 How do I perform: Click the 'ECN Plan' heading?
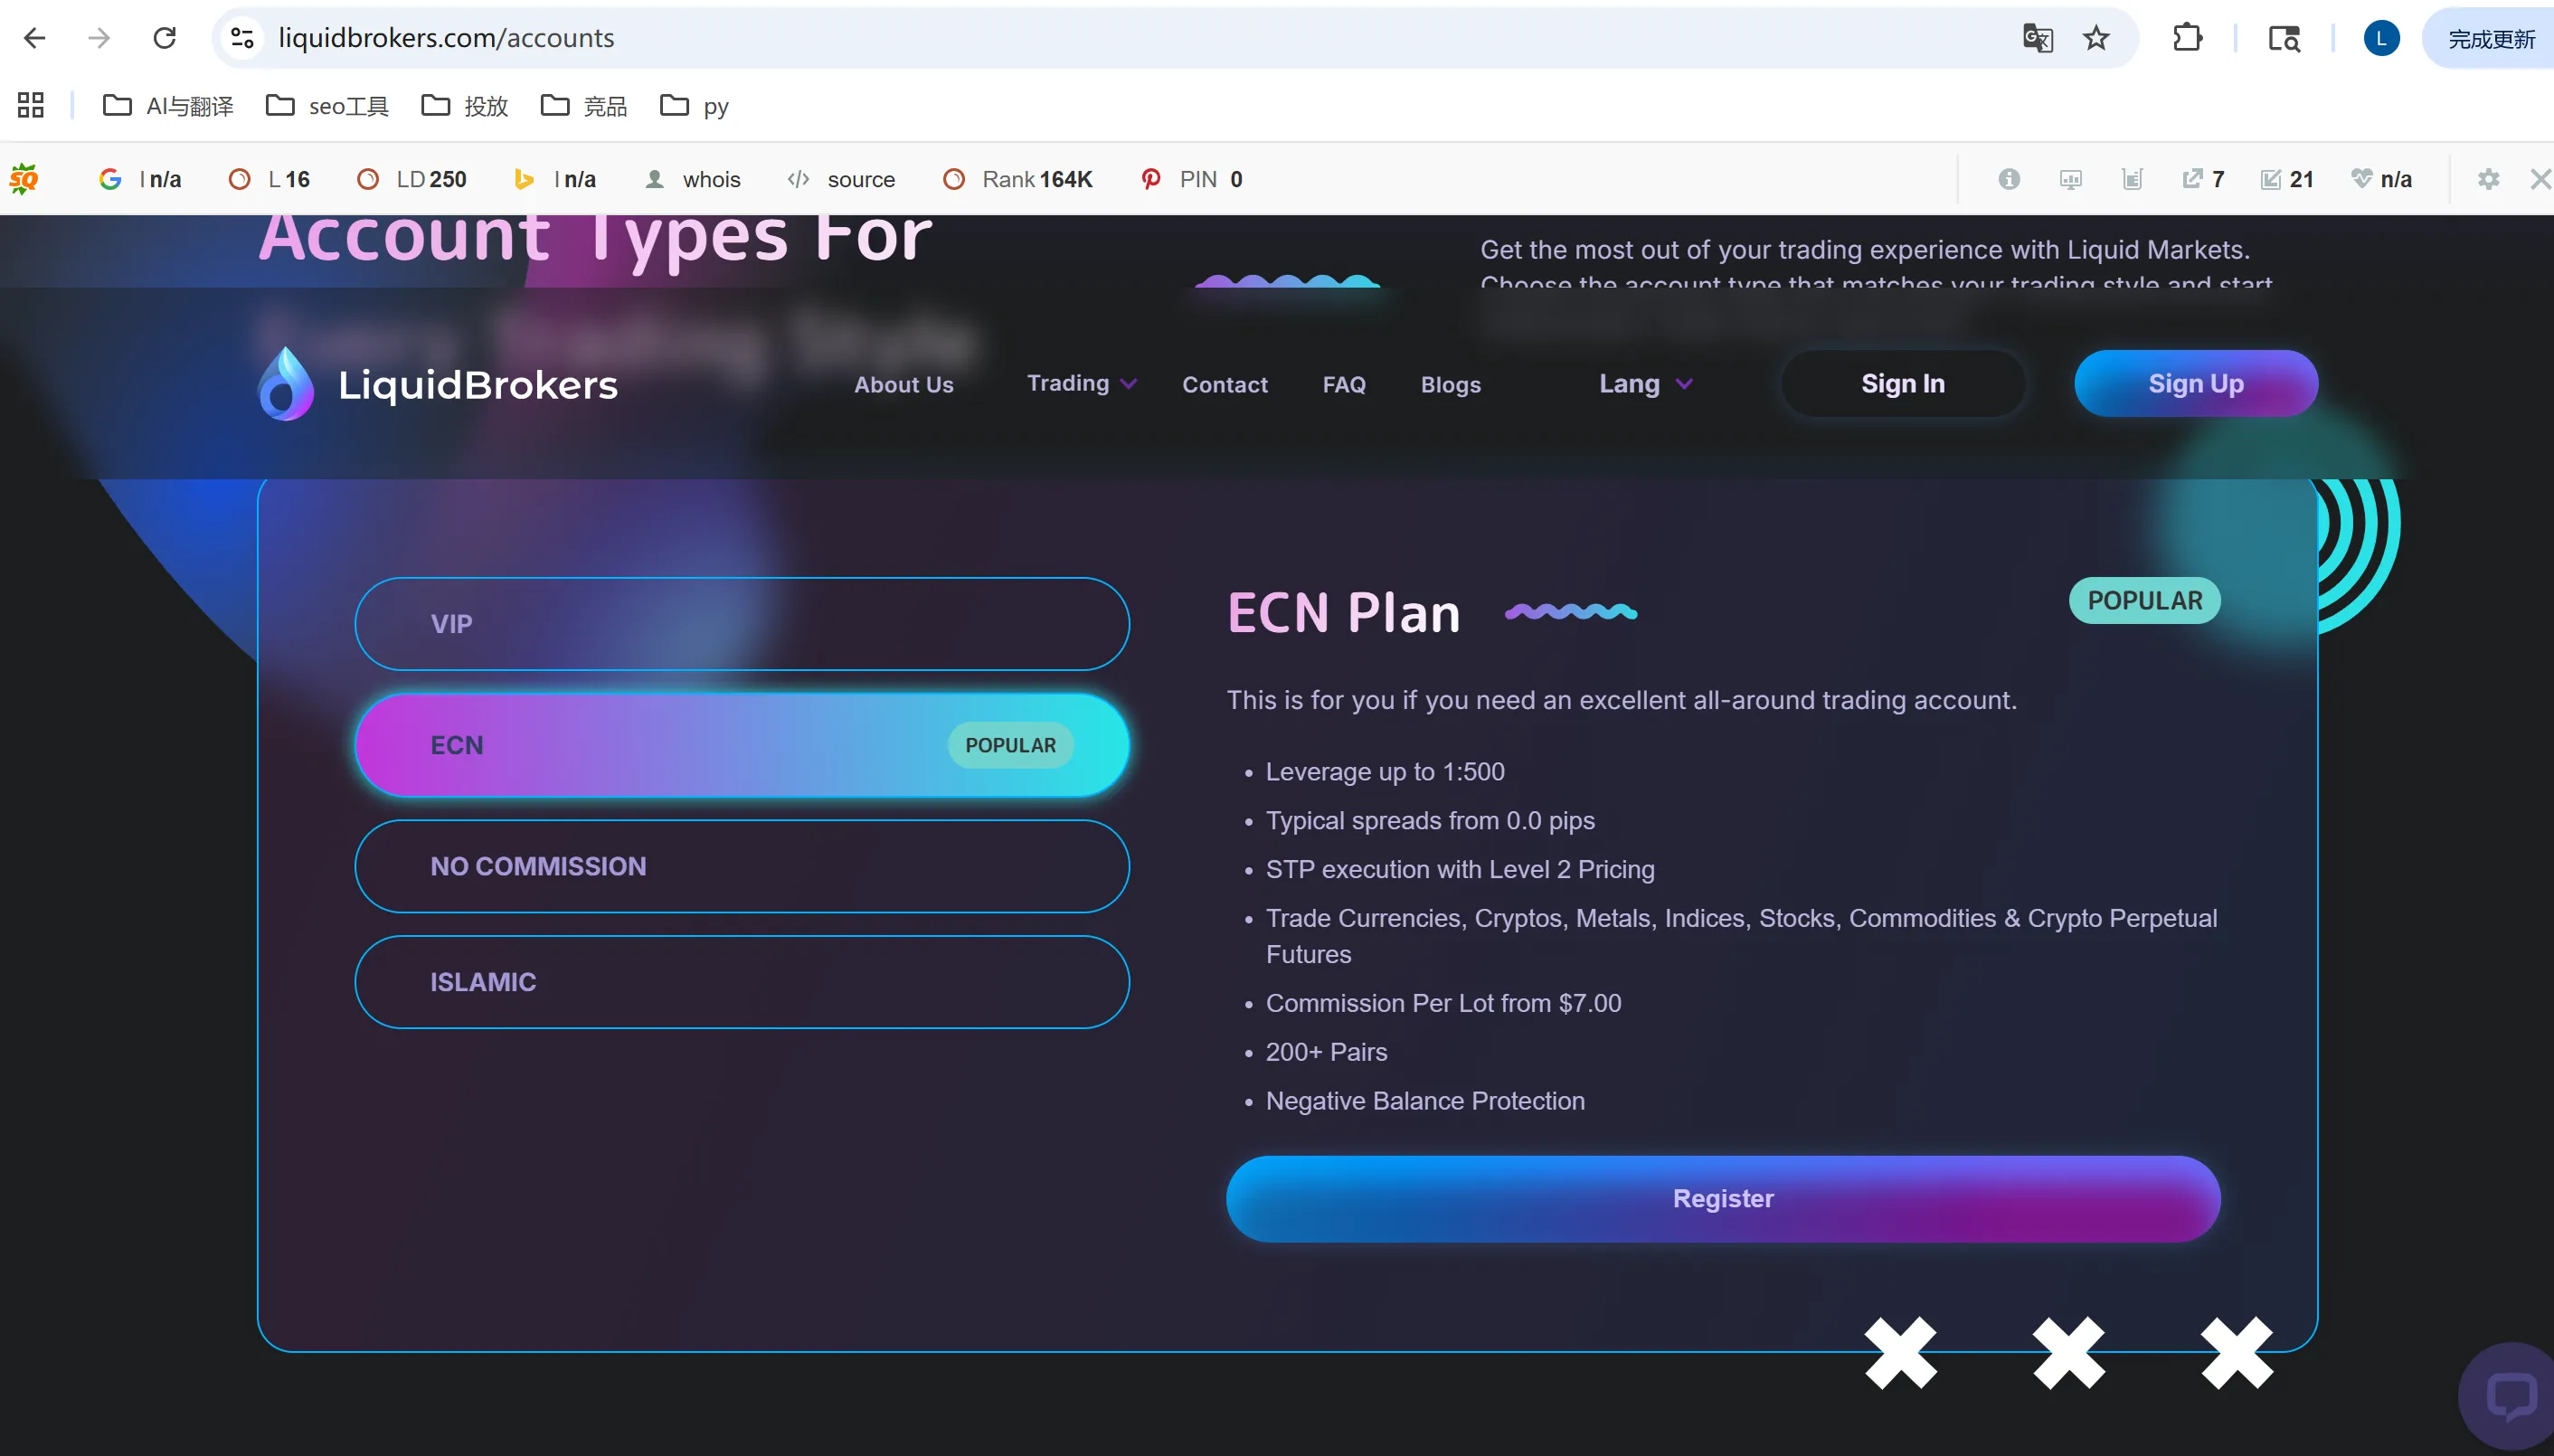1343,612
